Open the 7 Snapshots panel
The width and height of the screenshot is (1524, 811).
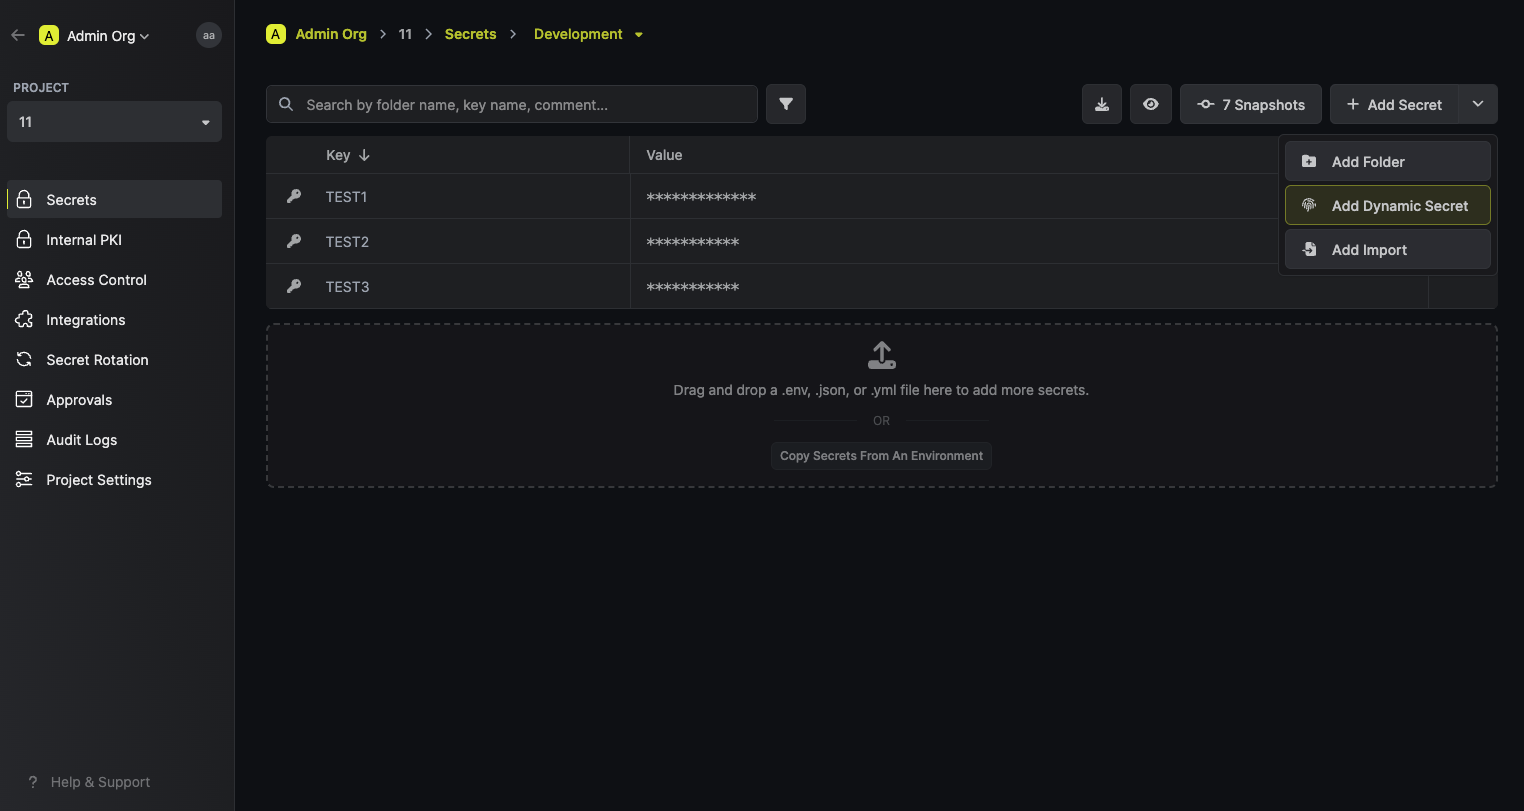tap(1251, 104)
